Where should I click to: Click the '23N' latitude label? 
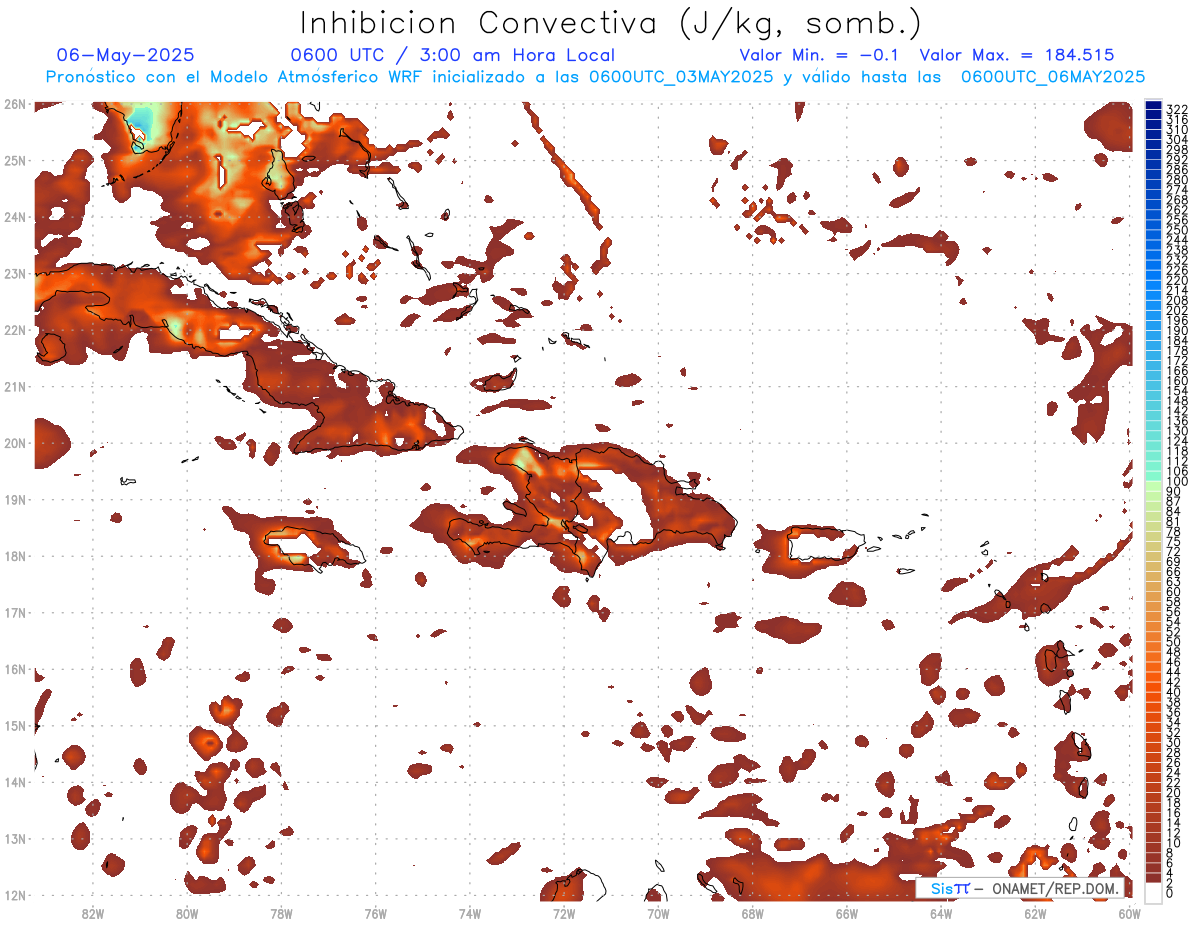(x=15, y=273)
